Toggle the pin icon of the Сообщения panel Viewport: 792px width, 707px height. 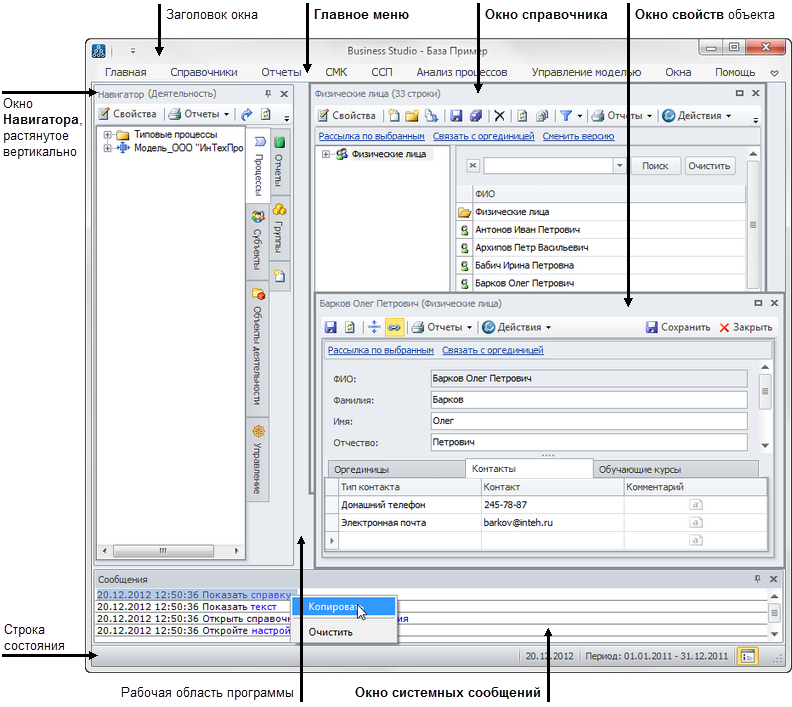pyautogui.click(x=757, y=579)
